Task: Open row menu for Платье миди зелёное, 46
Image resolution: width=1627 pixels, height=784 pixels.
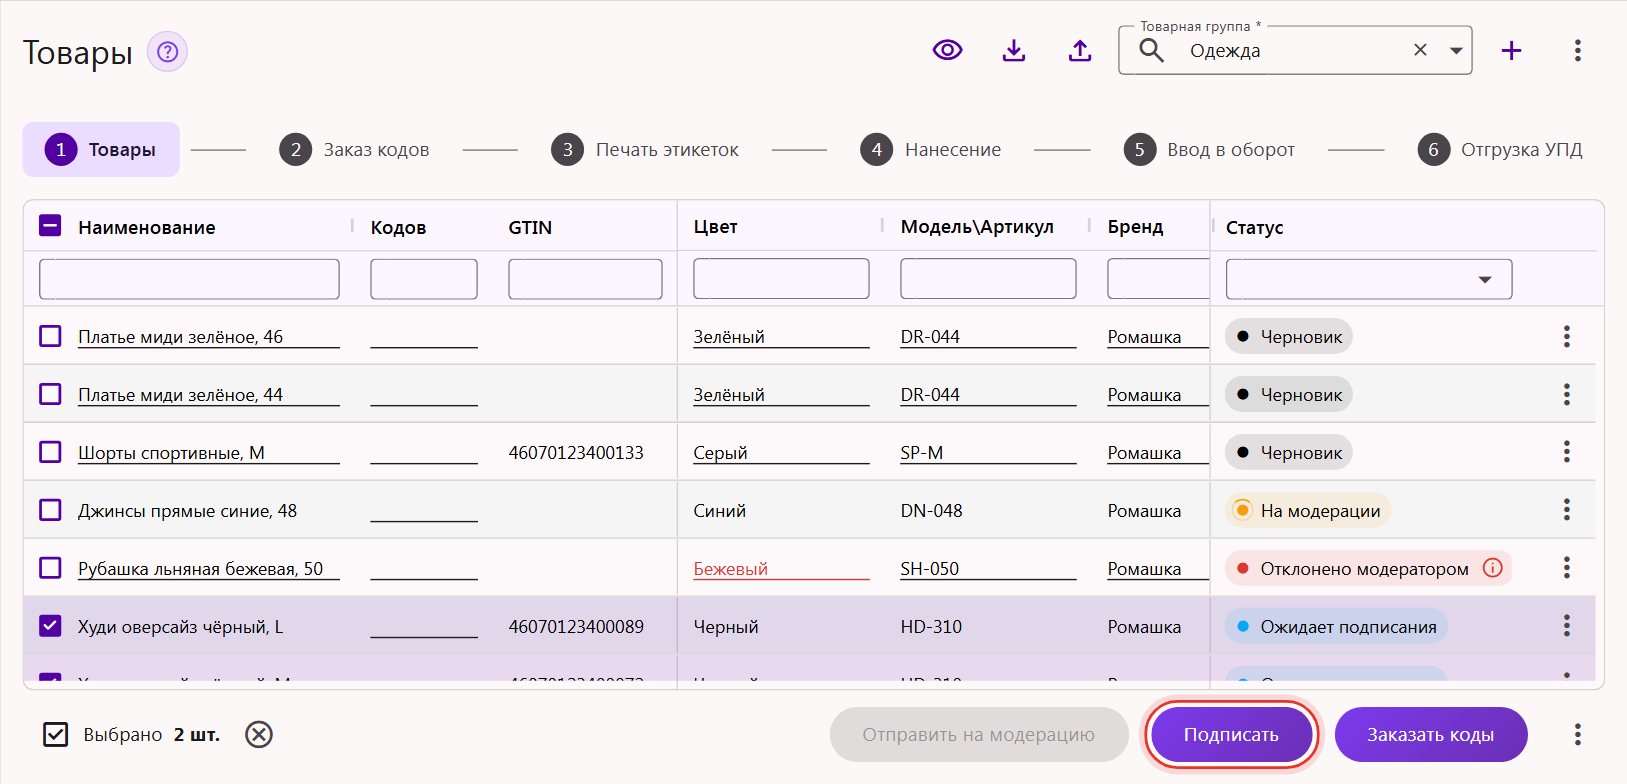Action: pyautogui.click(x=1566, y=337)
